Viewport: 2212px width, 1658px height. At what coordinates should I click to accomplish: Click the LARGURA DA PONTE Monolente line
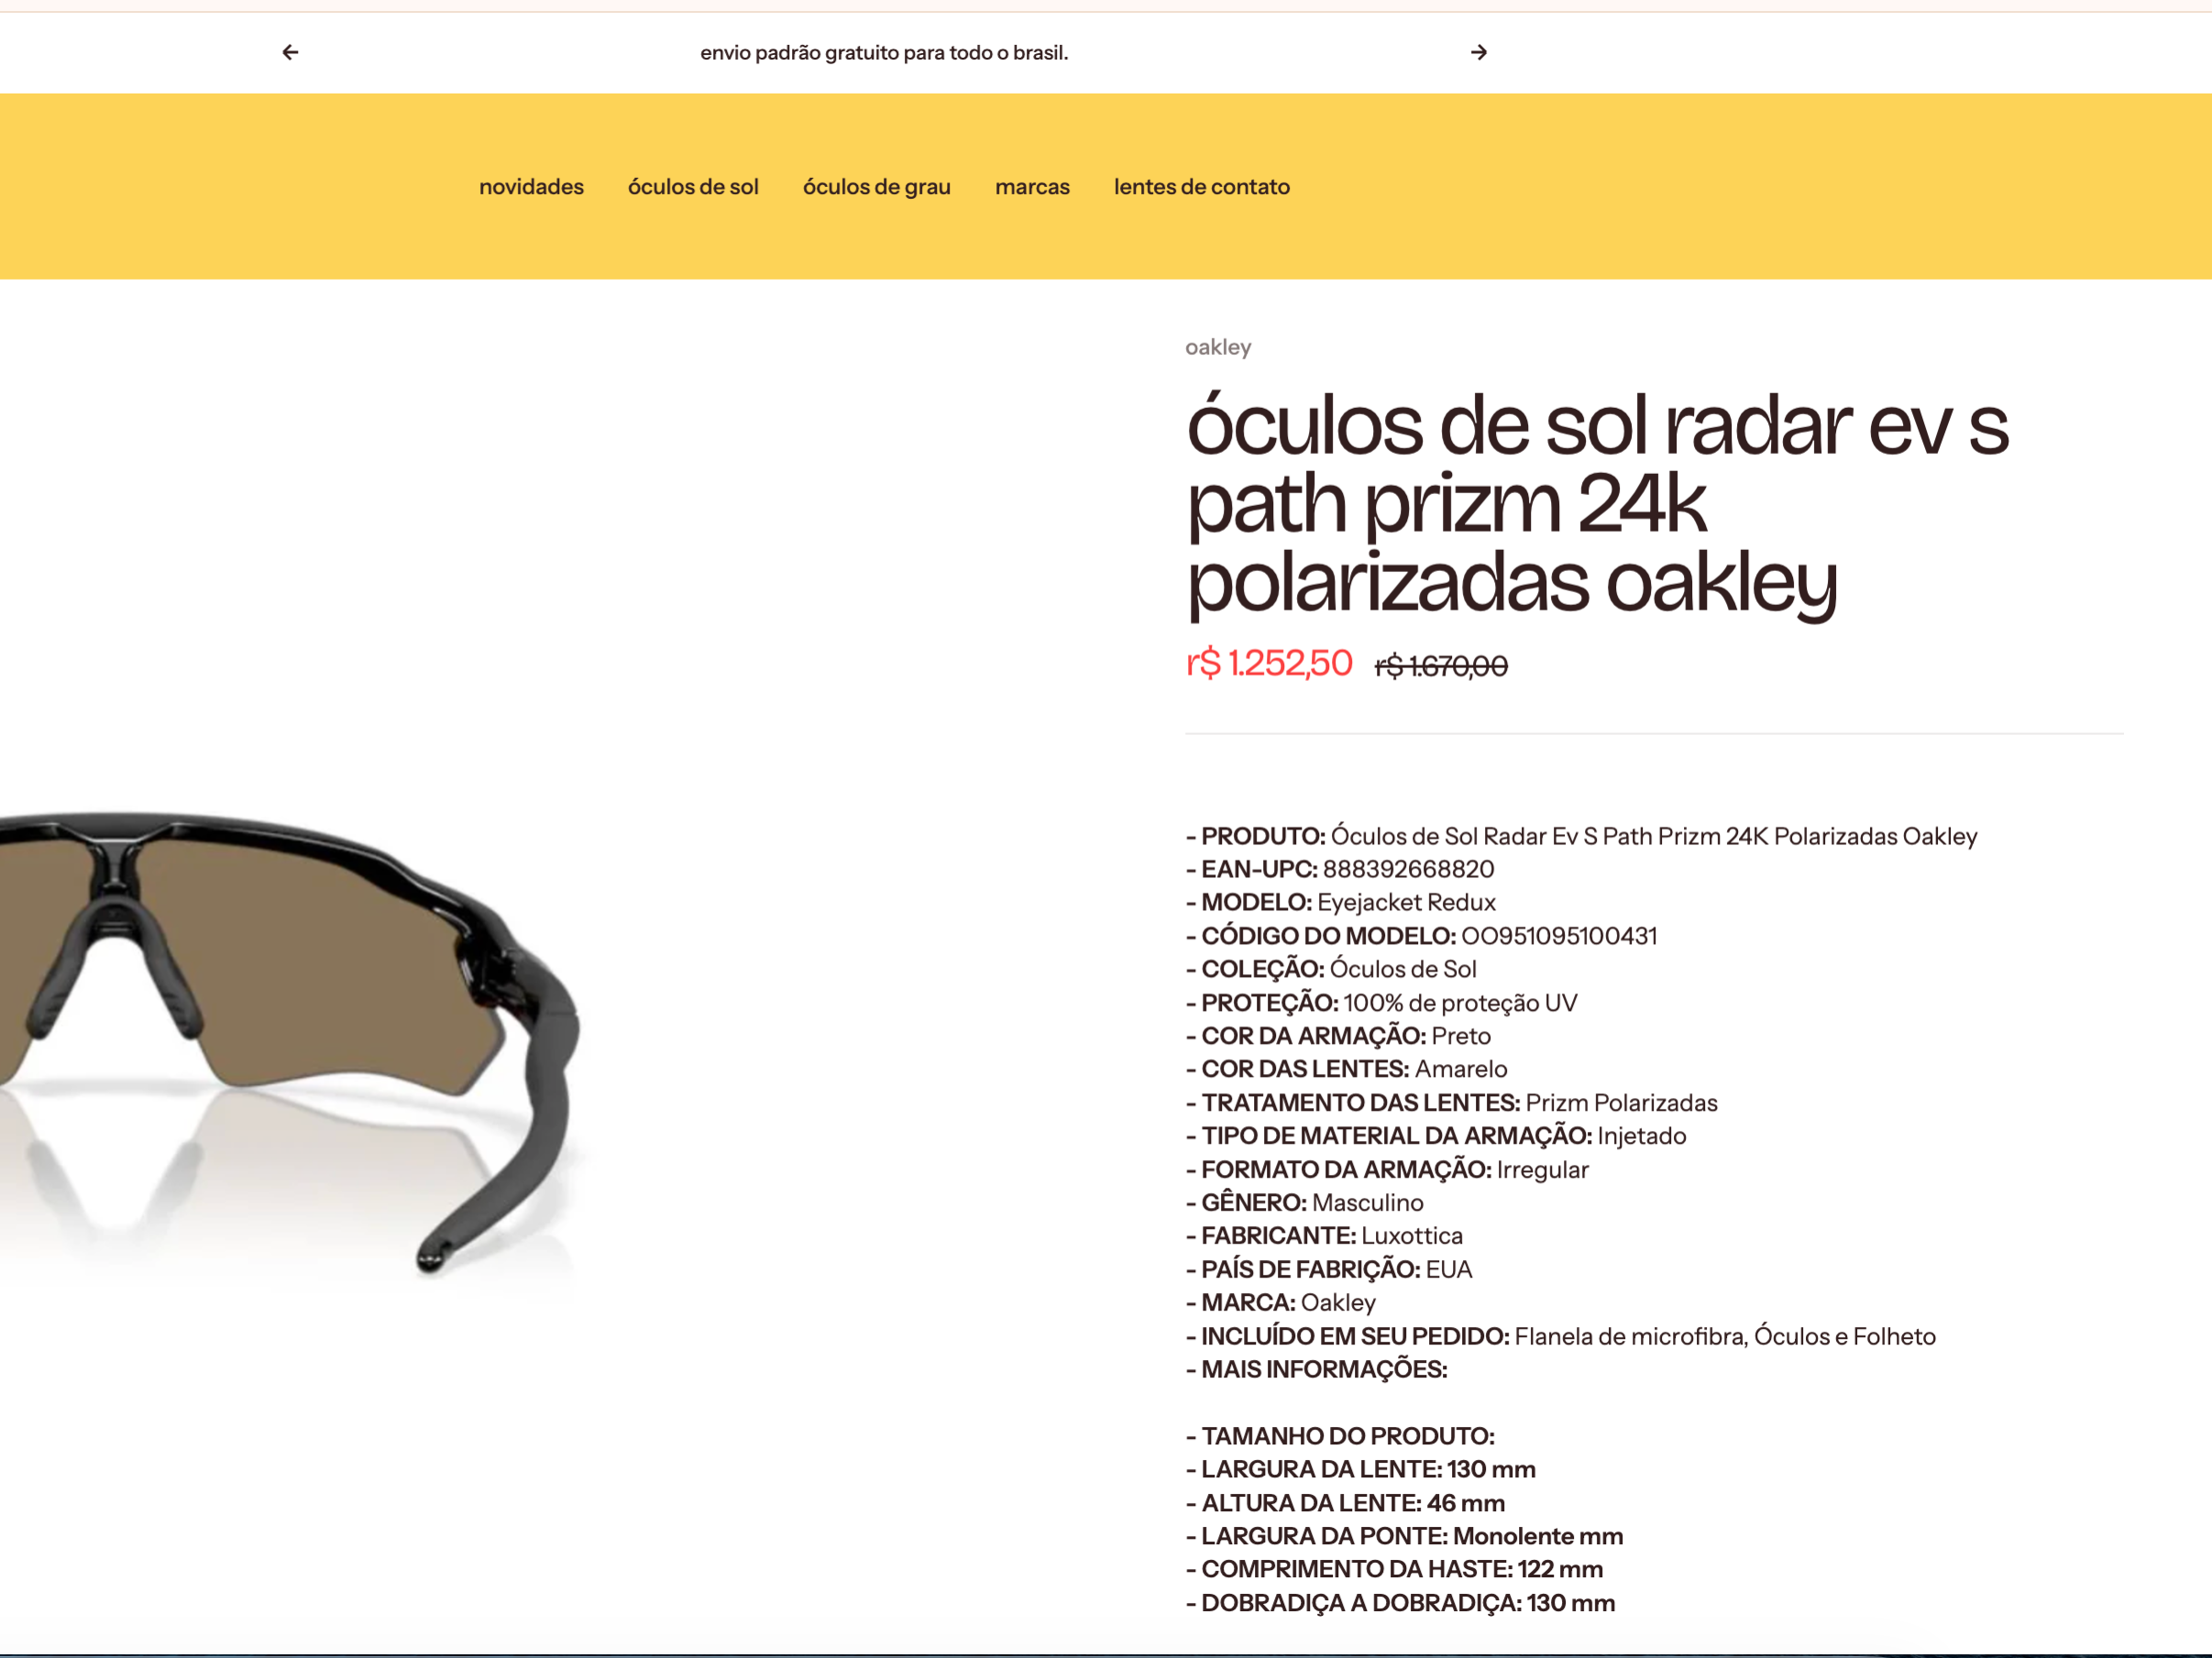coord(1404,1537)
